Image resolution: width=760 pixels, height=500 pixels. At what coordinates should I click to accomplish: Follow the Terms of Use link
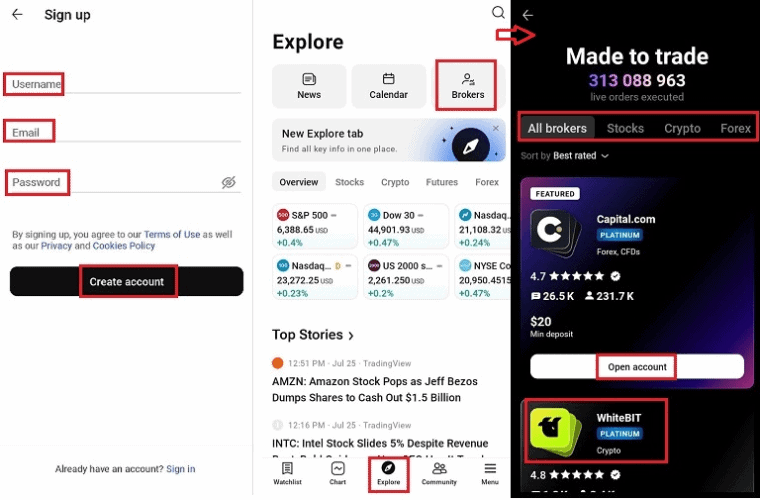click(x=171, y=234)
